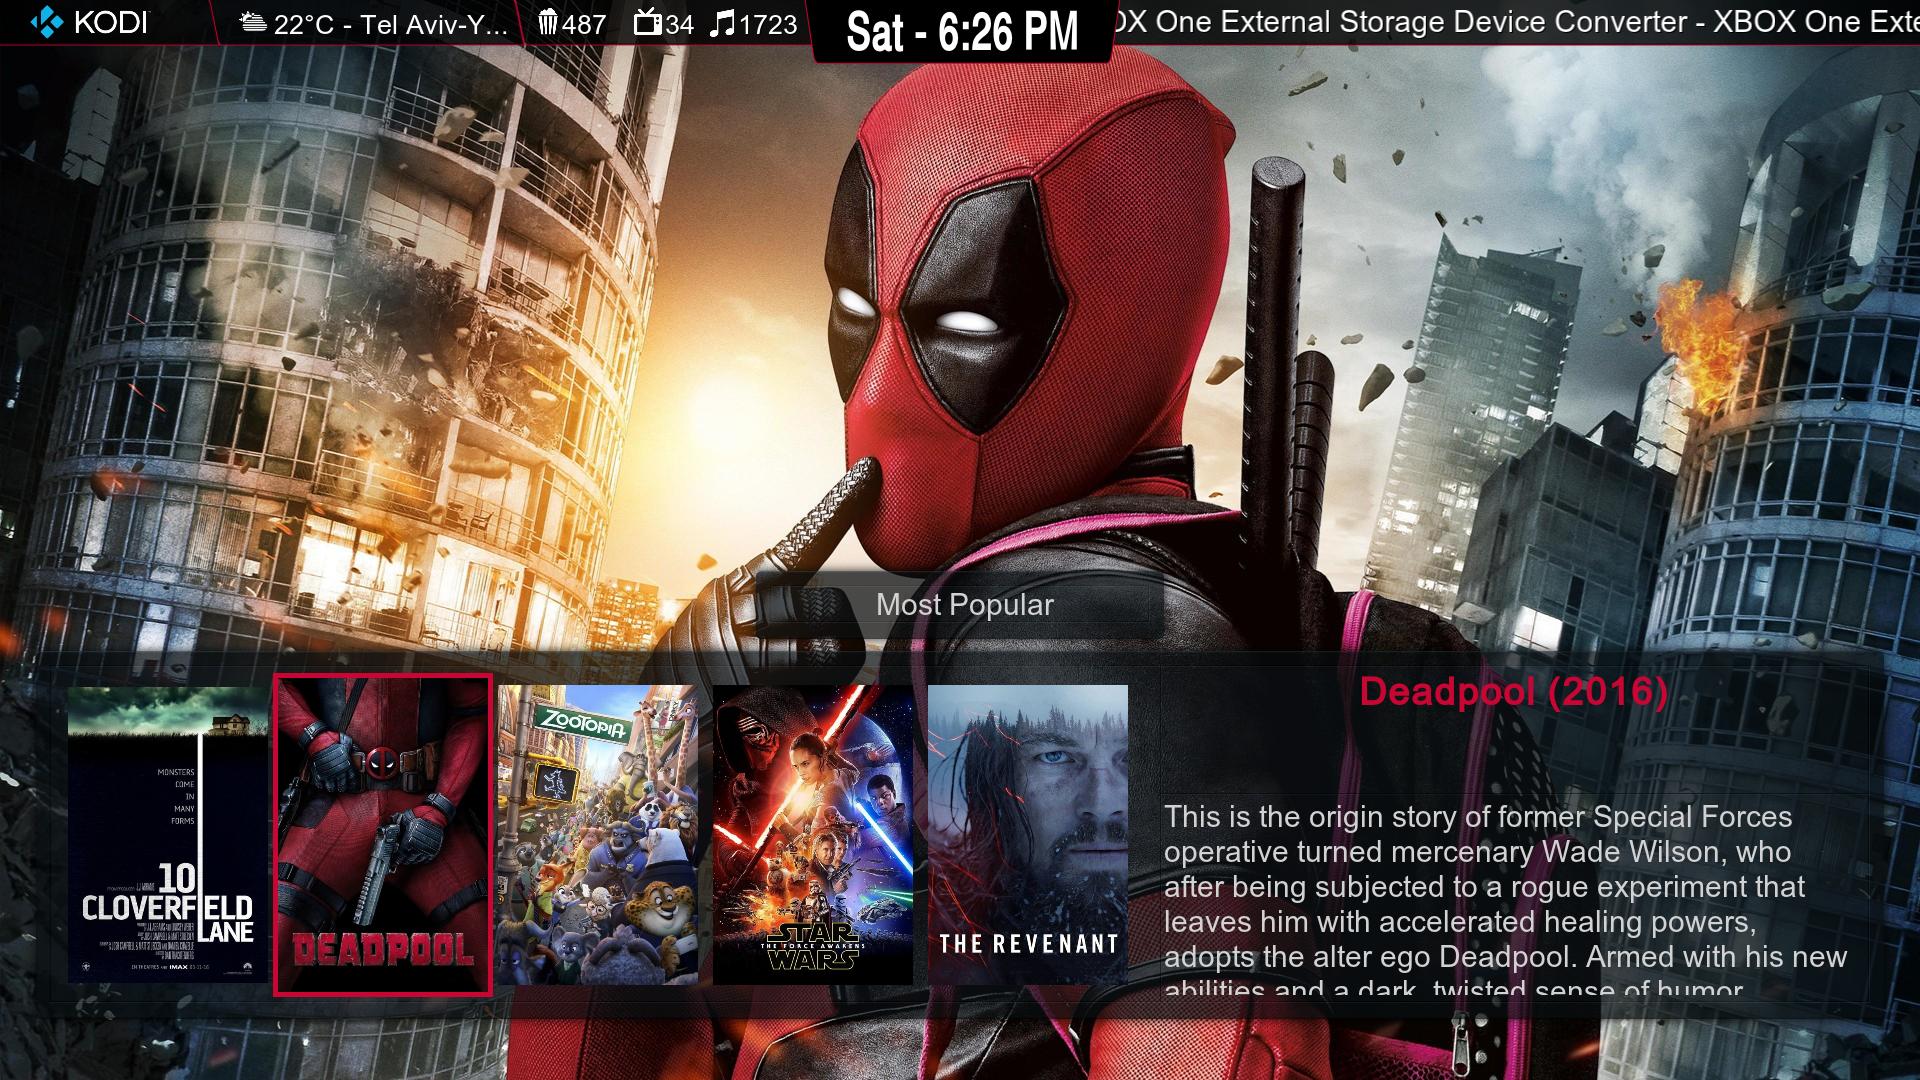Click the popcorn movies count icon
Image resolution: width=1920 pixels, height=1080 pixels.
(x=548, y=23)
